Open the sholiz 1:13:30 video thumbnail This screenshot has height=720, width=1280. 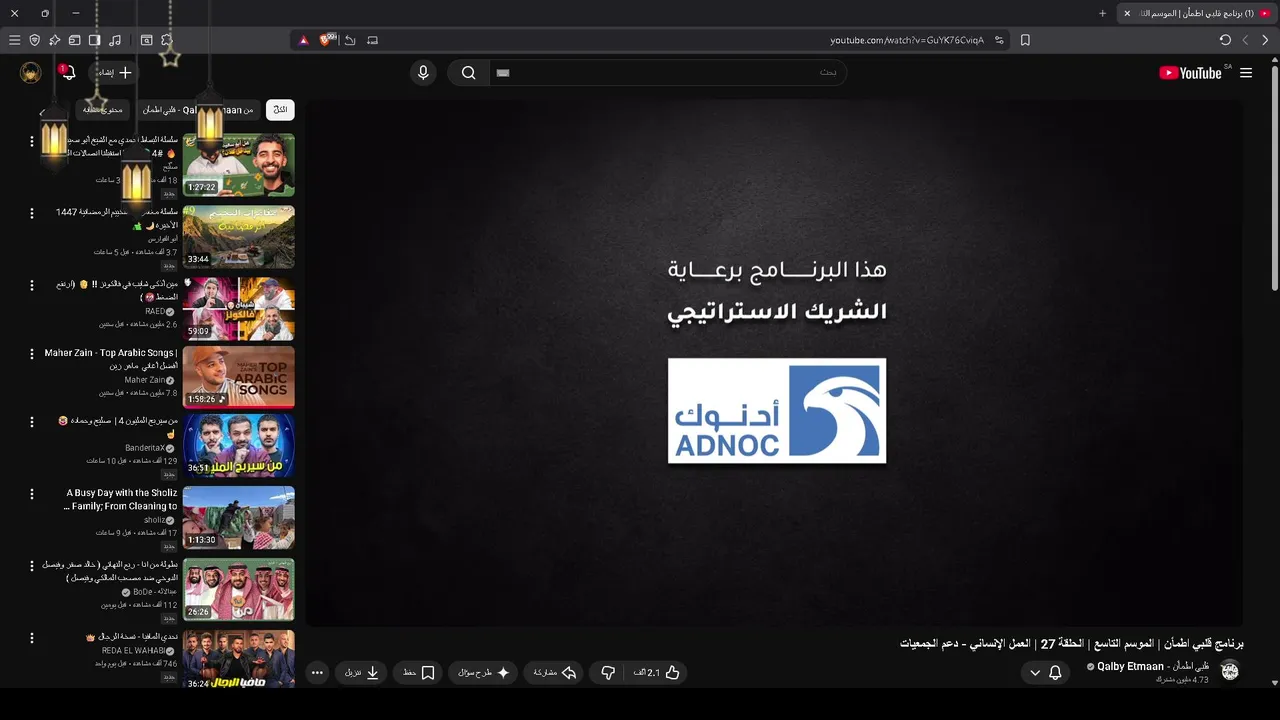239,518
